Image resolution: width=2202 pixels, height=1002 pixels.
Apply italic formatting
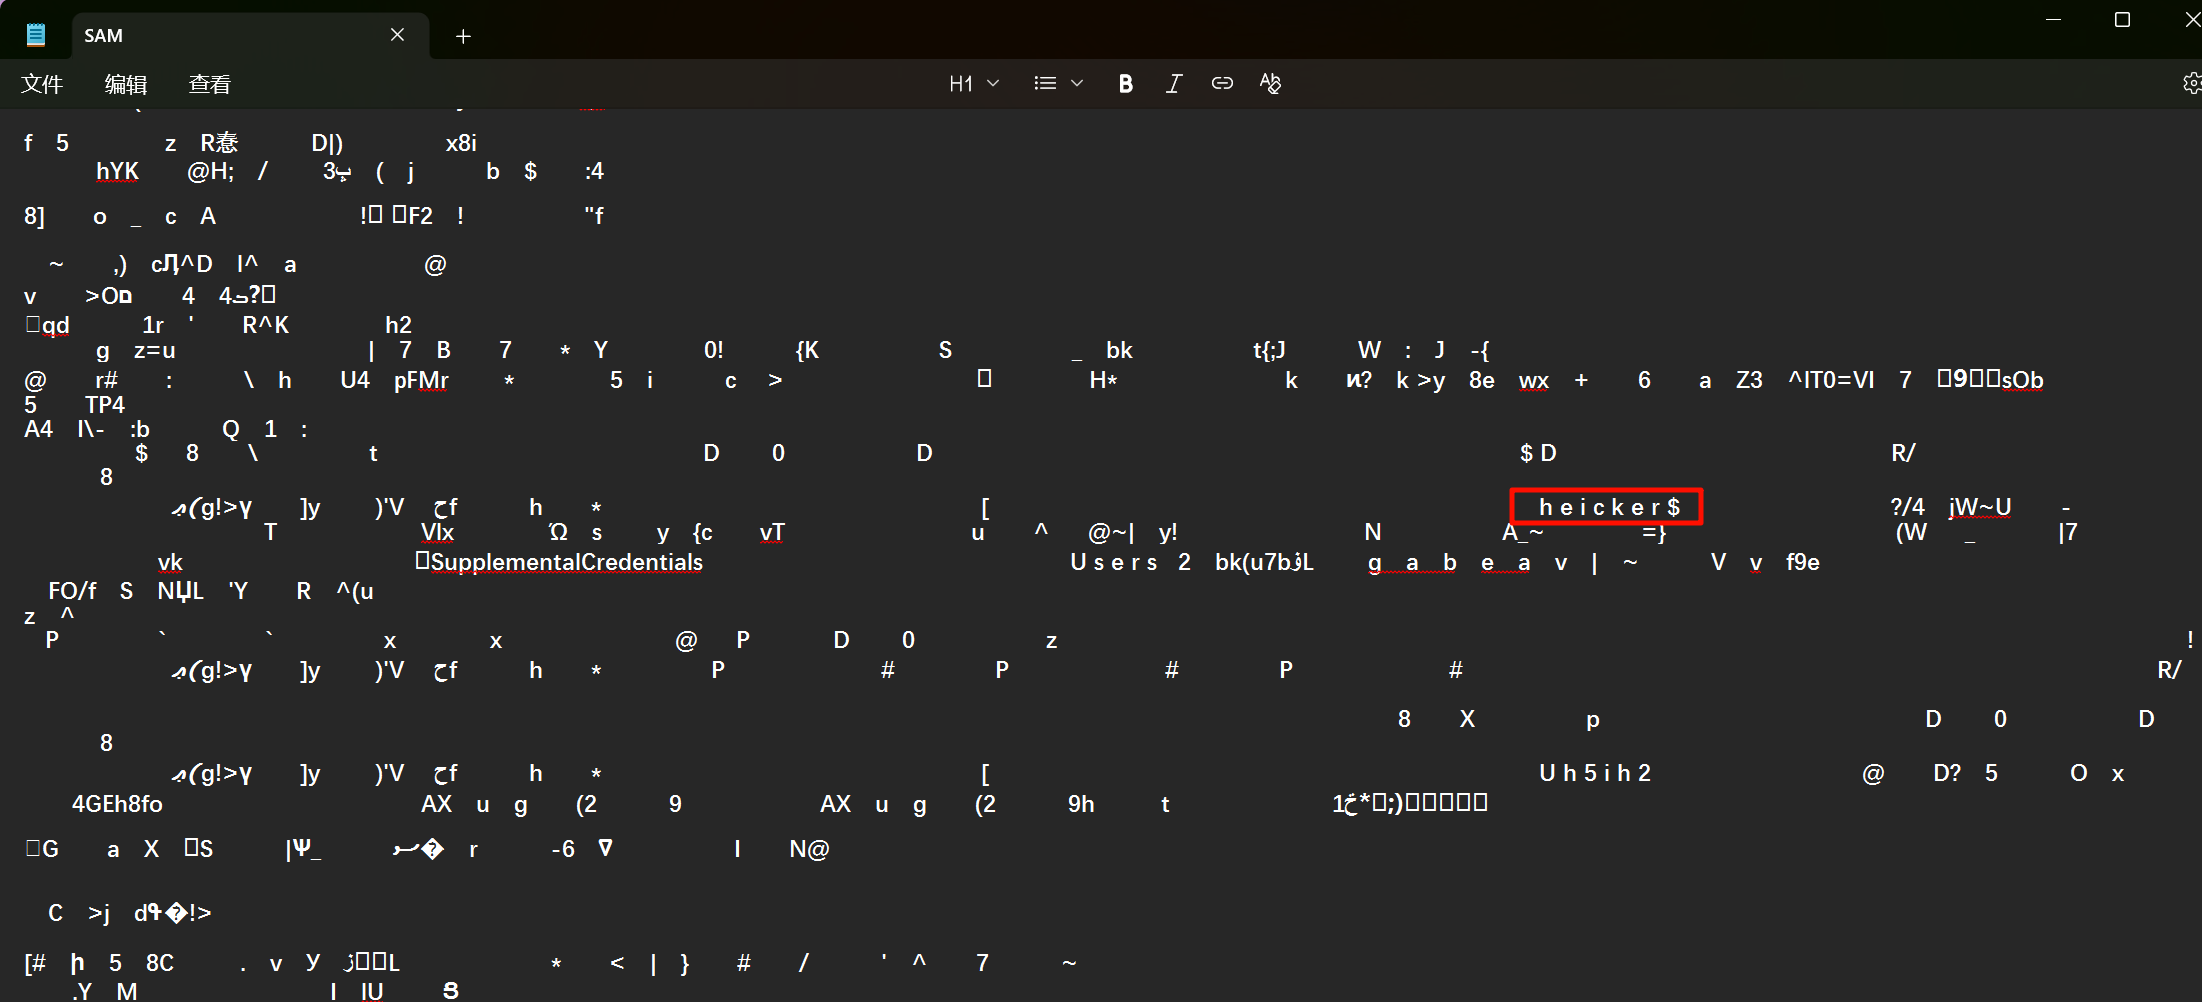(1173, 84)
